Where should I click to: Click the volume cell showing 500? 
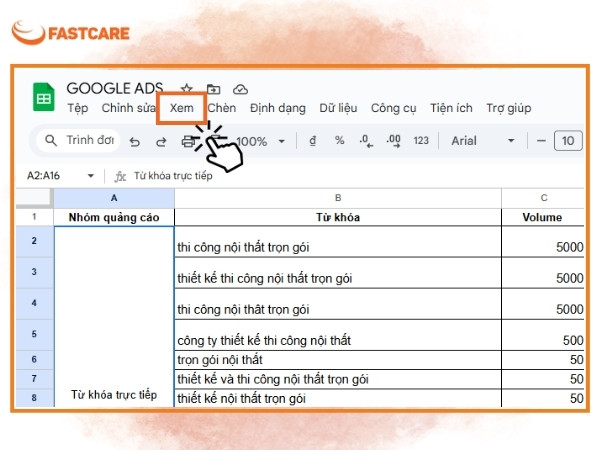tap(543, 335)
